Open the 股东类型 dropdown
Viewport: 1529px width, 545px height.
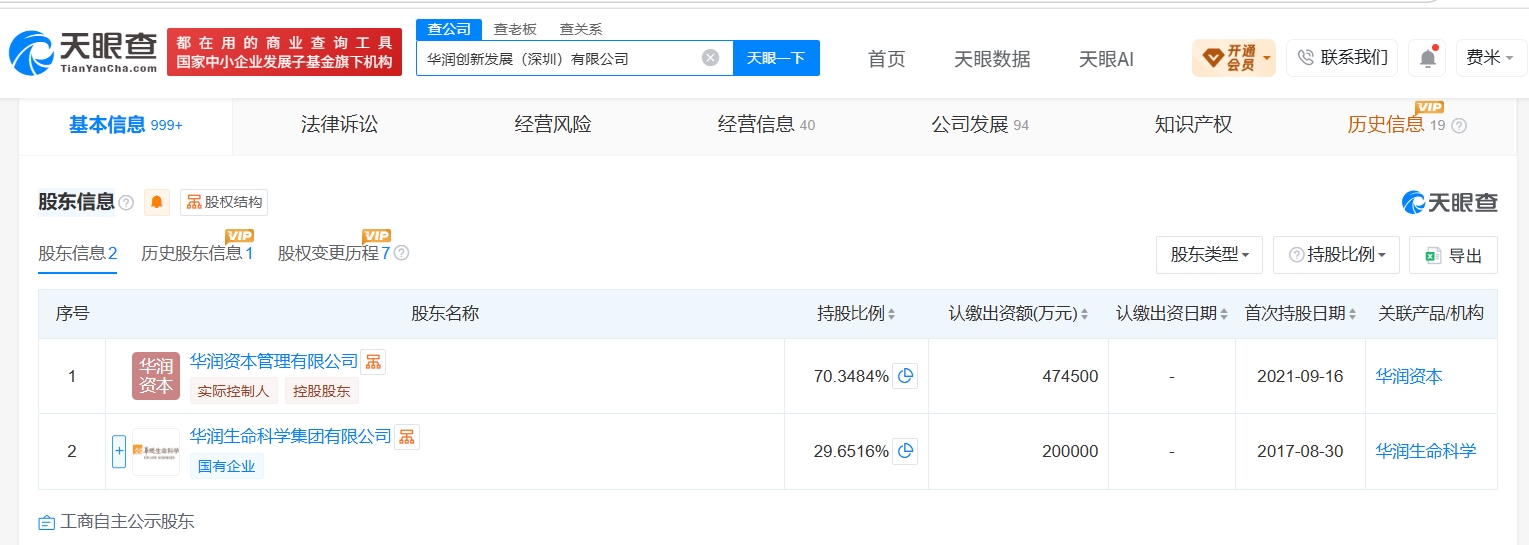pos(1209,255)
